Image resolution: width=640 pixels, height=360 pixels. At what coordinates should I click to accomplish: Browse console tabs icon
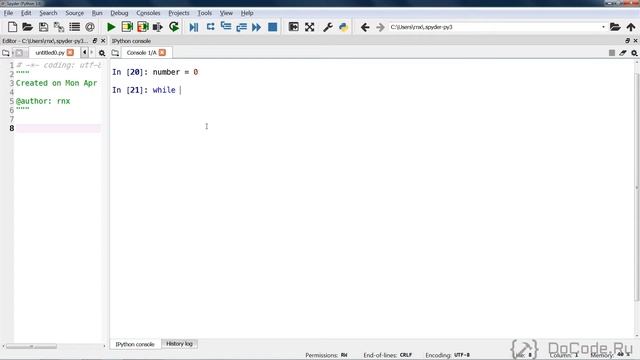pyautogui.click(x=116, y=53)
